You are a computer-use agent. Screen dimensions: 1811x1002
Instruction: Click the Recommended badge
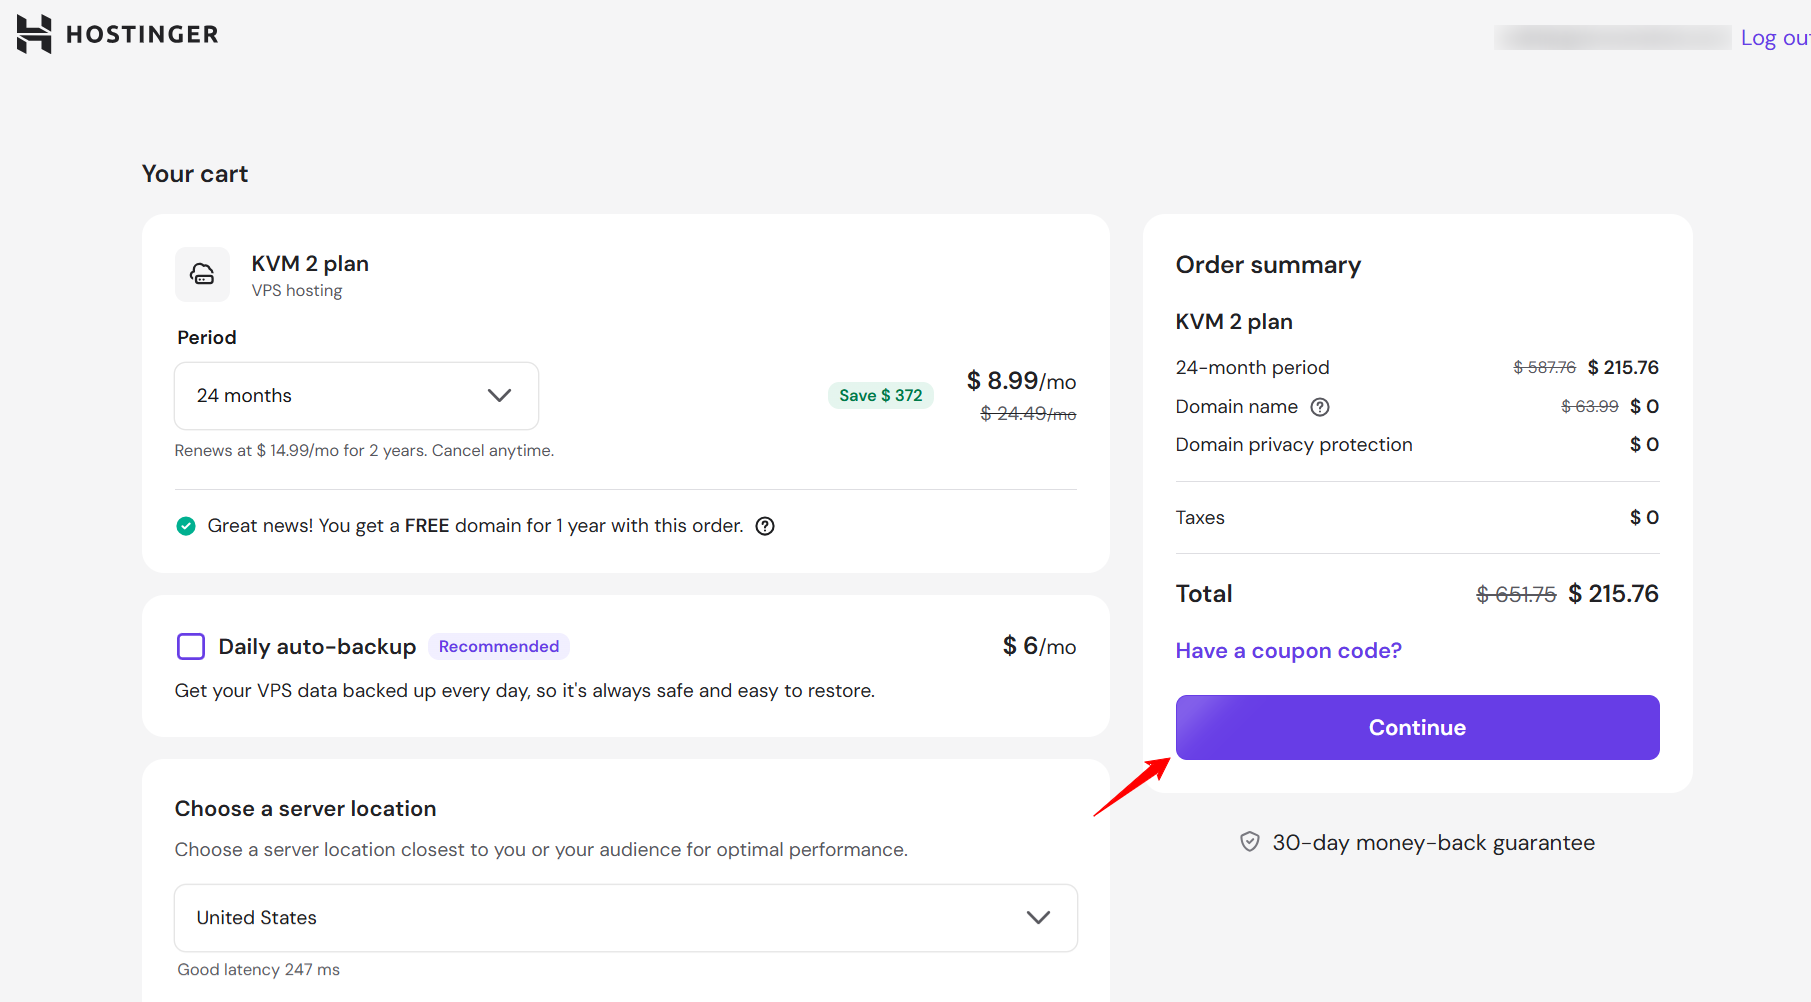499,646
